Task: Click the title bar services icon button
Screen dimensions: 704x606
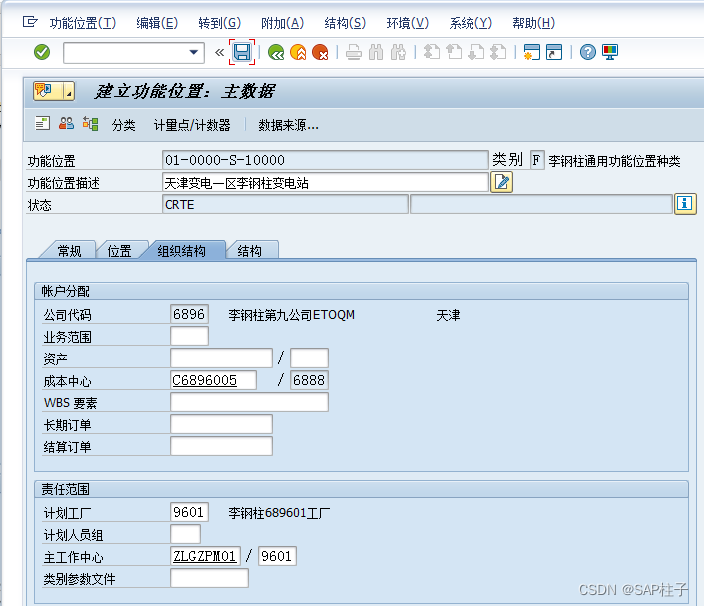Action: (48, 91)
